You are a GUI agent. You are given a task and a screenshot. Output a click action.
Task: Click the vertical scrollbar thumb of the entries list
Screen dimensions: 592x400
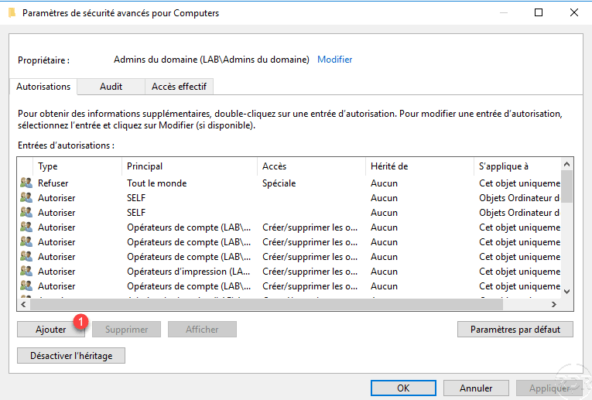click(x=566, y=187)
